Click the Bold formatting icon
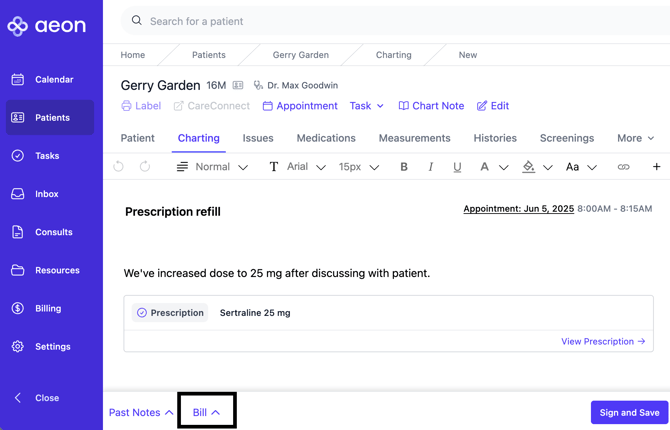This screenshot has height=430, width=670. pos(404,167)
